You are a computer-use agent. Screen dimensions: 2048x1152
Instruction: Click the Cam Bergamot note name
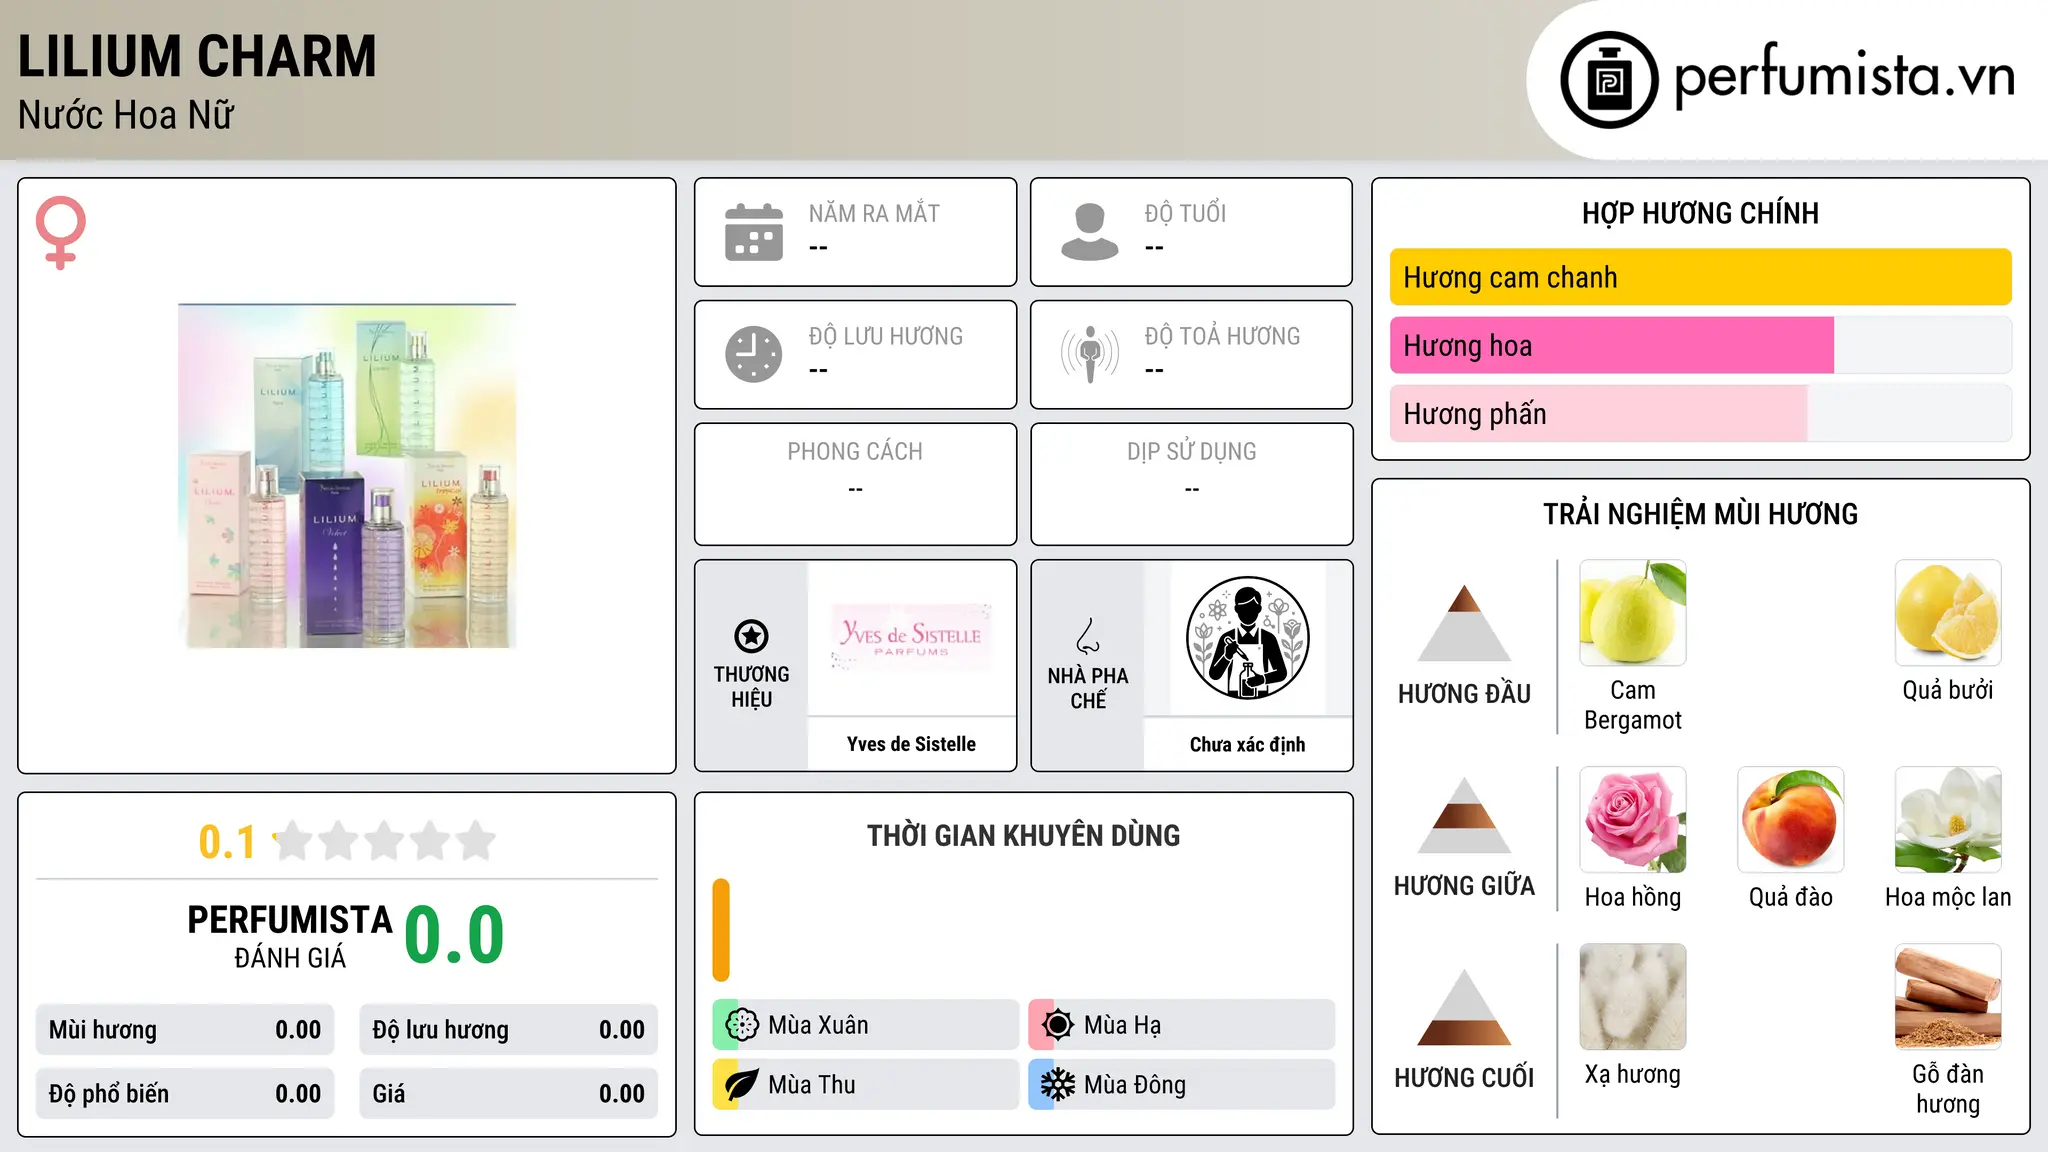(x=1633, y=705)
